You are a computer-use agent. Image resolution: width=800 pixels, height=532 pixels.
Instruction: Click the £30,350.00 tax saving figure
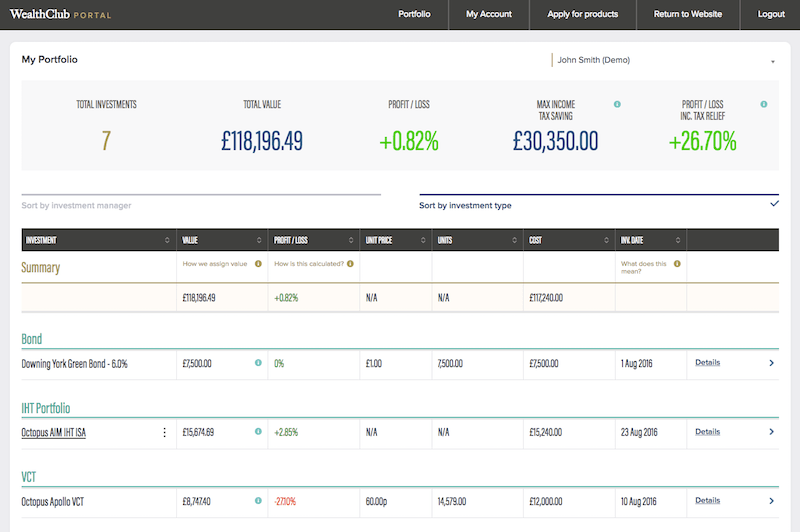pyautogui.click(x=555, y=141)
